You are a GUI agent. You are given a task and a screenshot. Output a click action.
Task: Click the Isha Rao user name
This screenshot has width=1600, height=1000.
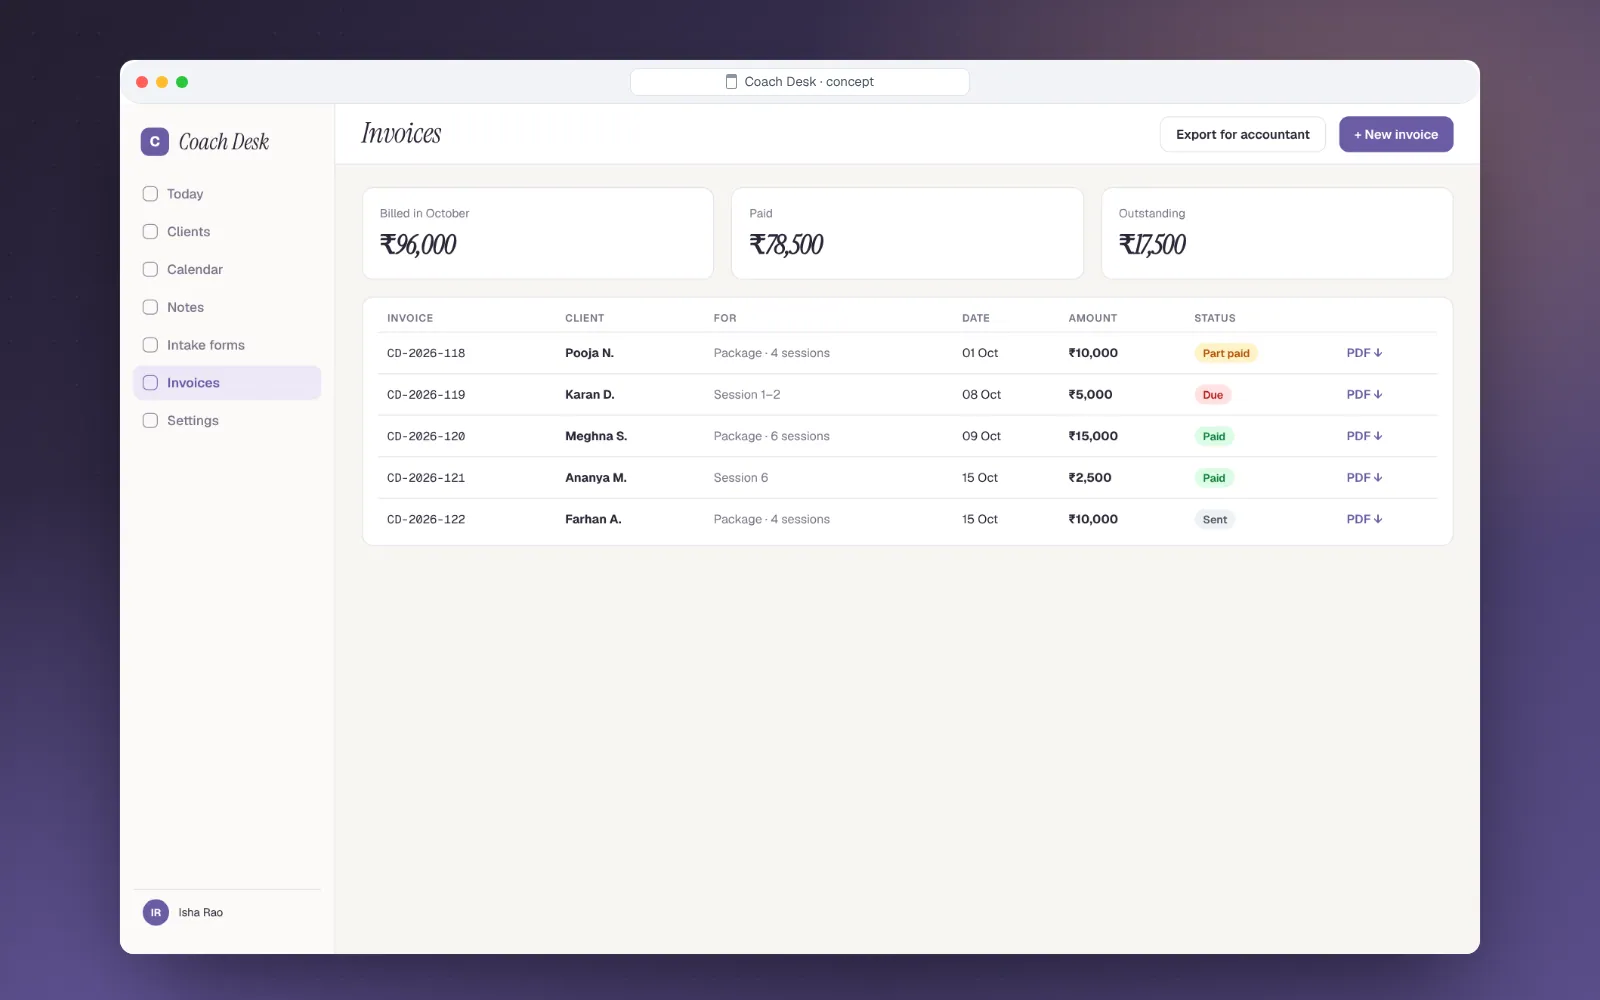click(200, 913)
